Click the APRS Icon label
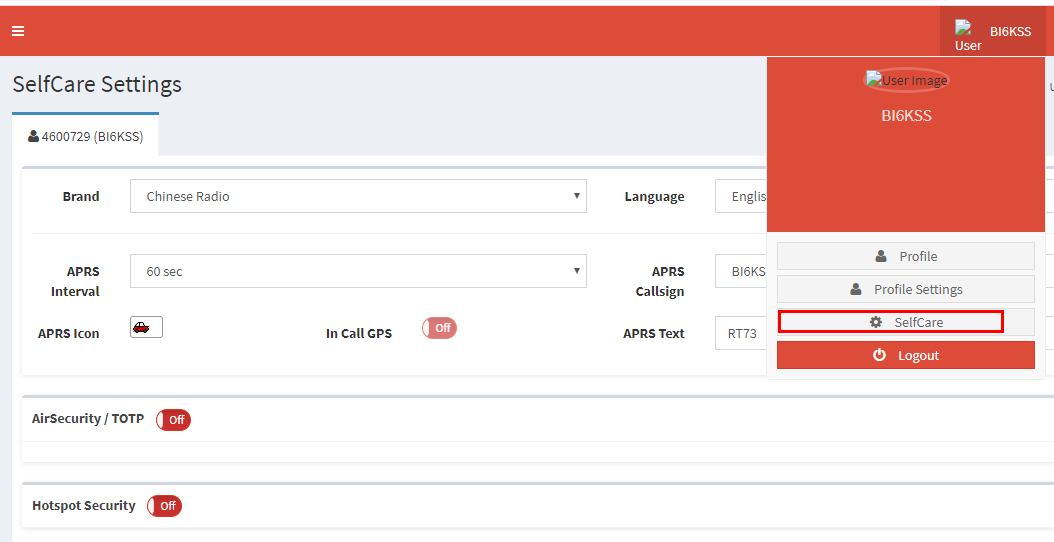This screenshot has height=542, width=1054. (69, 334)
